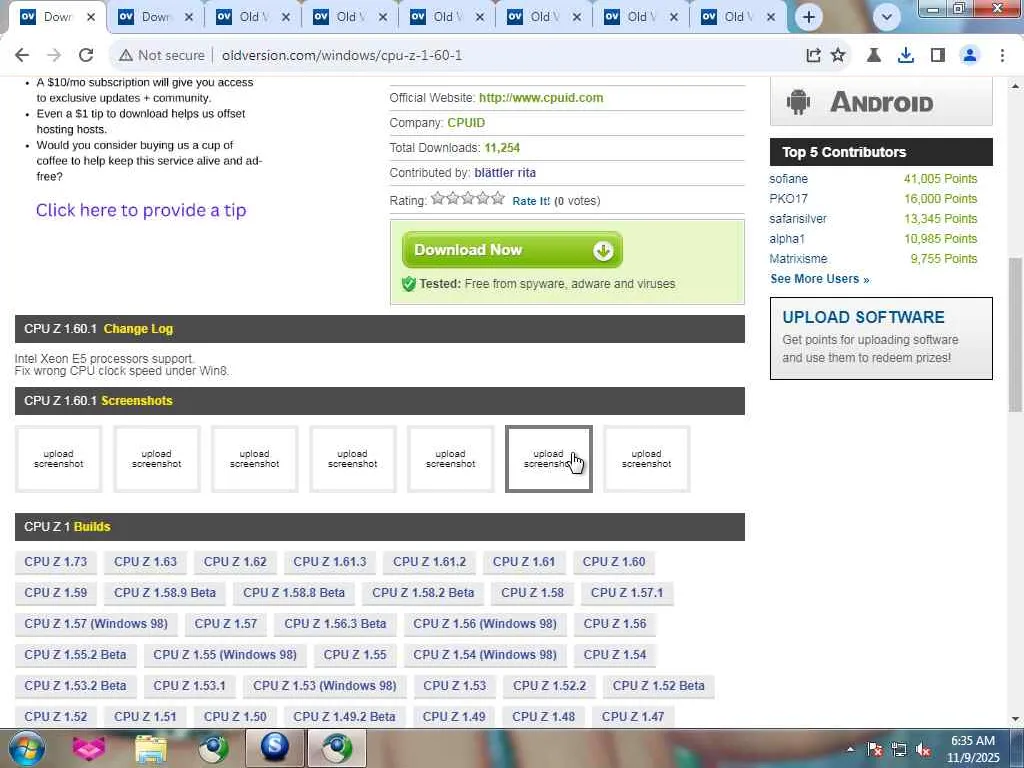Open the downloads arrow icon in toolbar
Image resolution: width=1024 pixels, height=768 pixels.
[906, 56]
